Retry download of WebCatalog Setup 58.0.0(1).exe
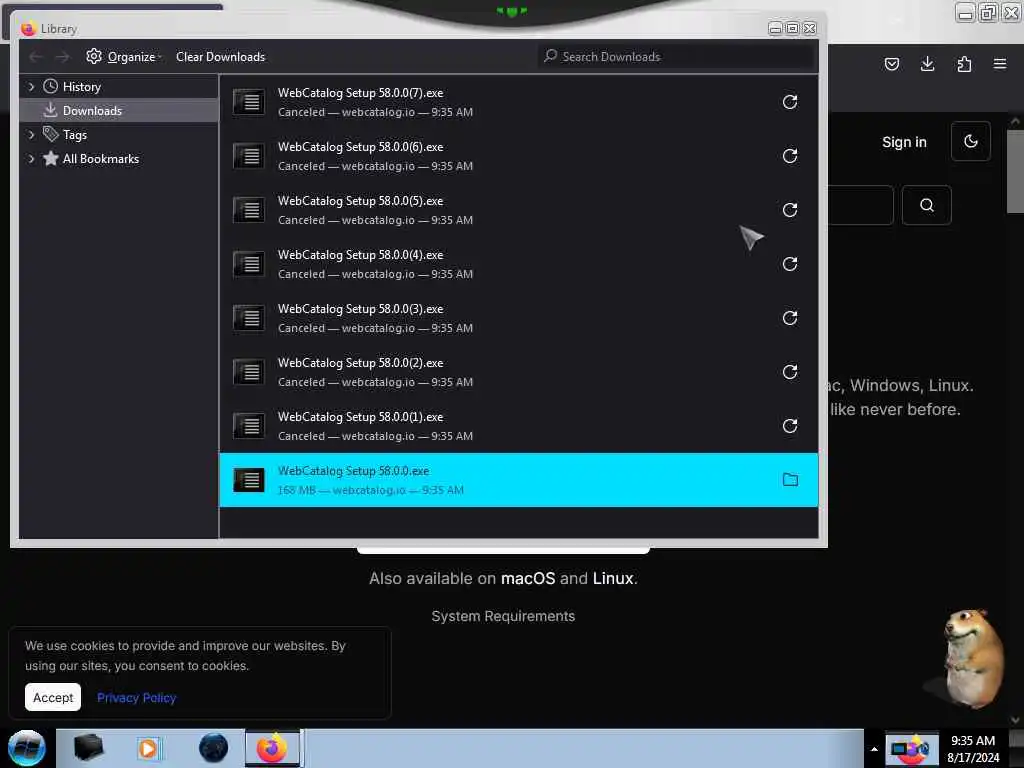 coord(790,426)
